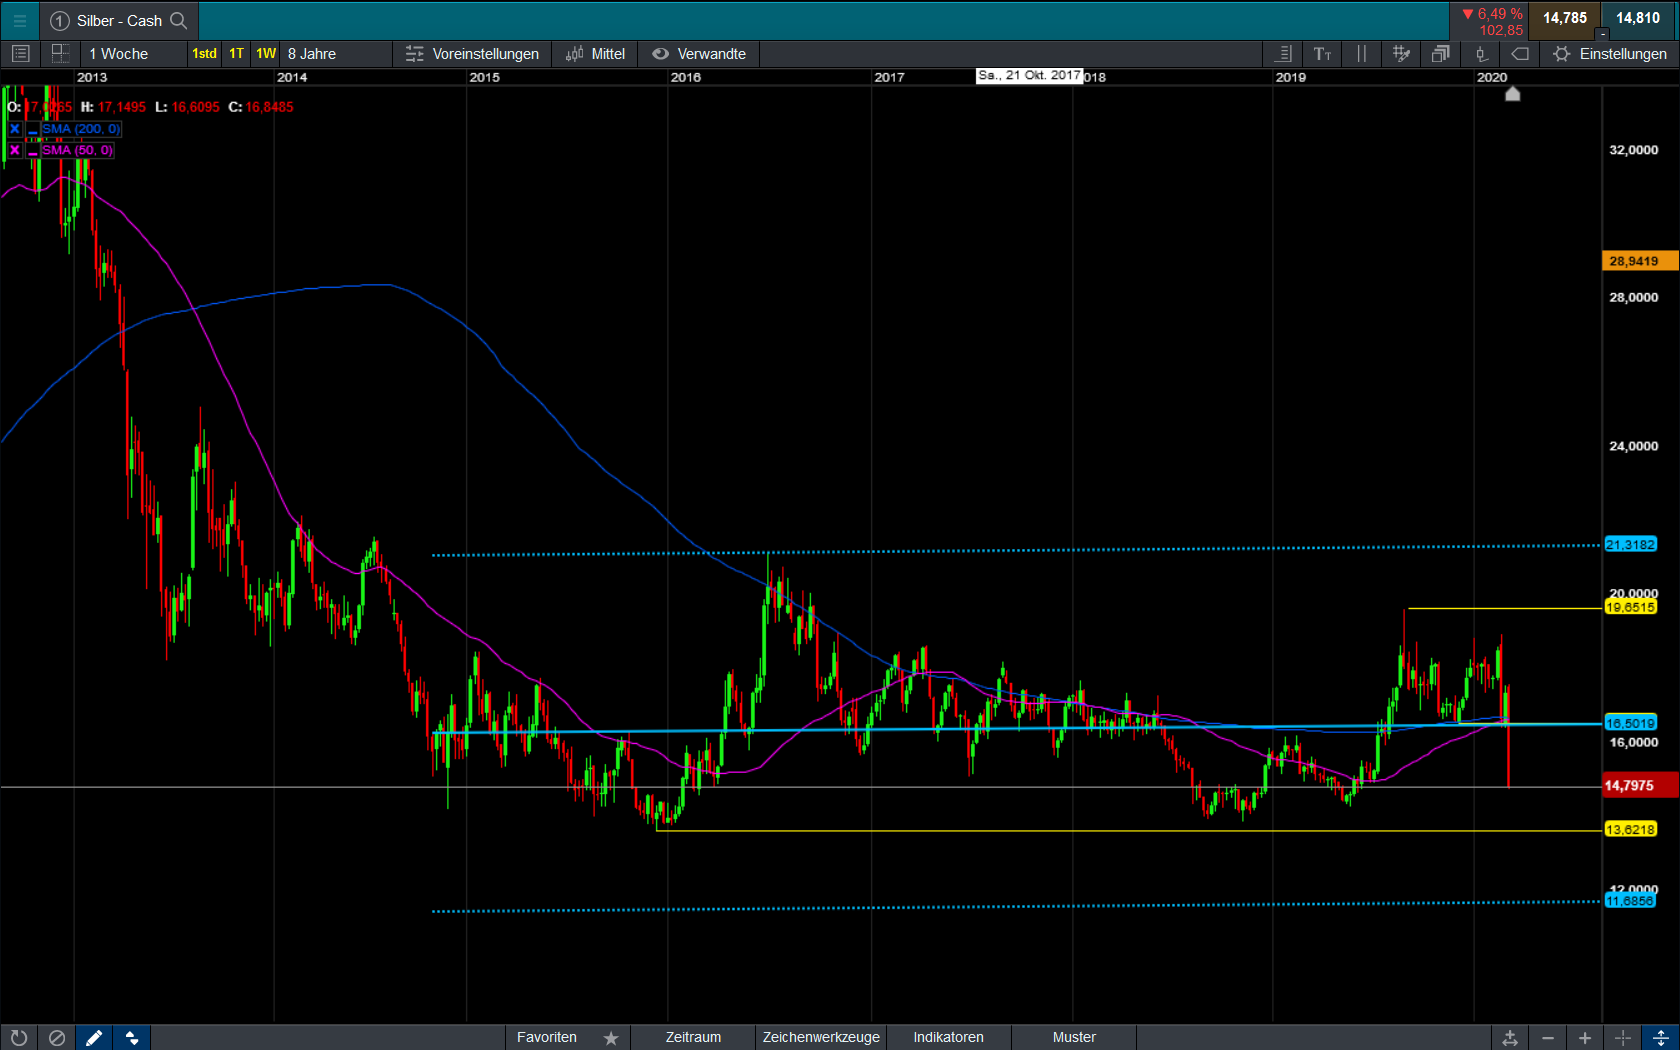The image size is (1680, 1050).
Task: Toggle the crosshair cursor button
Action: pos(1622,1038)
